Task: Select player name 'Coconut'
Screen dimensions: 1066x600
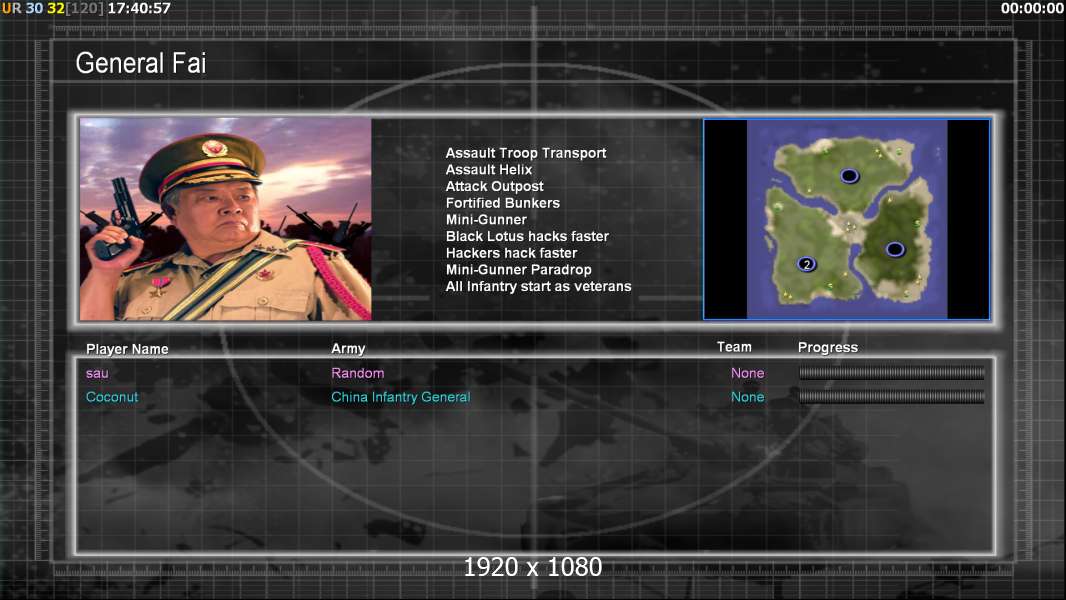Action: [111, 397]
